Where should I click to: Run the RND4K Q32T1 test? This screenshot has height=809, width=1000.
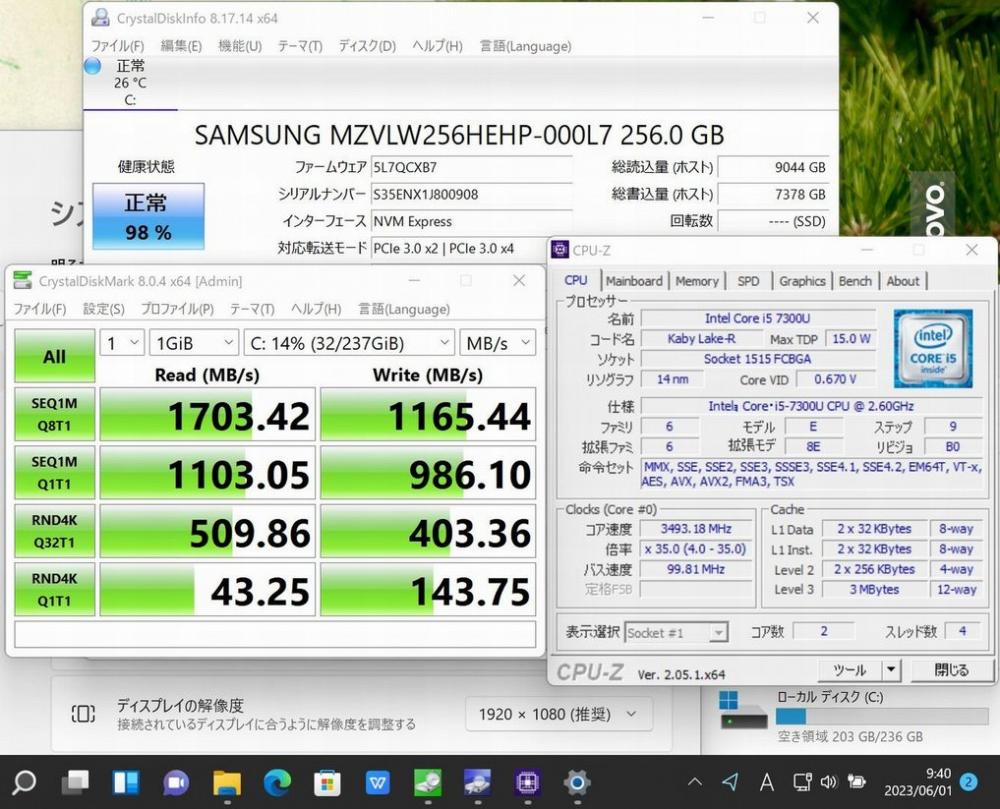54,531
